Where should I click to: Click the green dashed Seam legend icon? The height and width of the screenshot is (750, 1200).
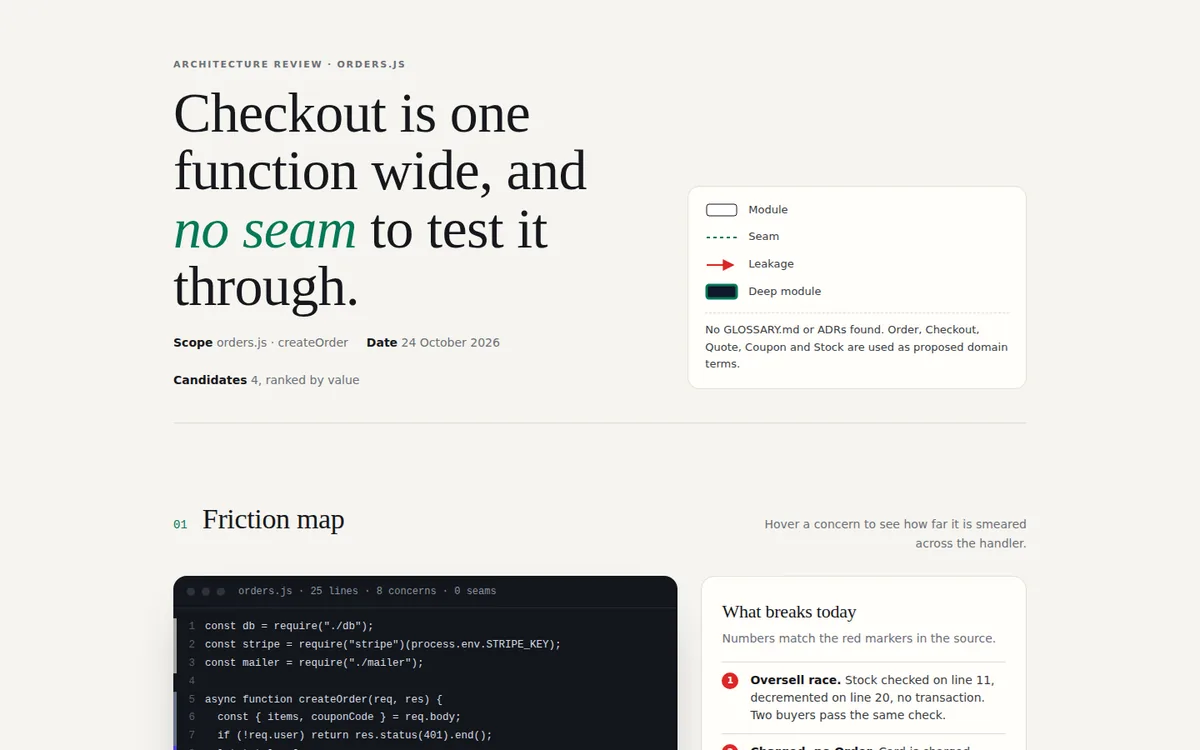(x=721, y=237)
